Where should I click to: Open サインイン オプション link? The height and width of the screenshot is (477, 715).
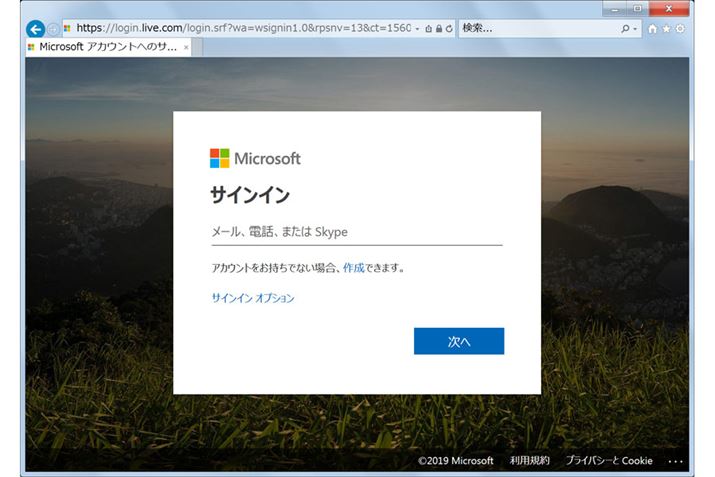[x=253, y=298]
